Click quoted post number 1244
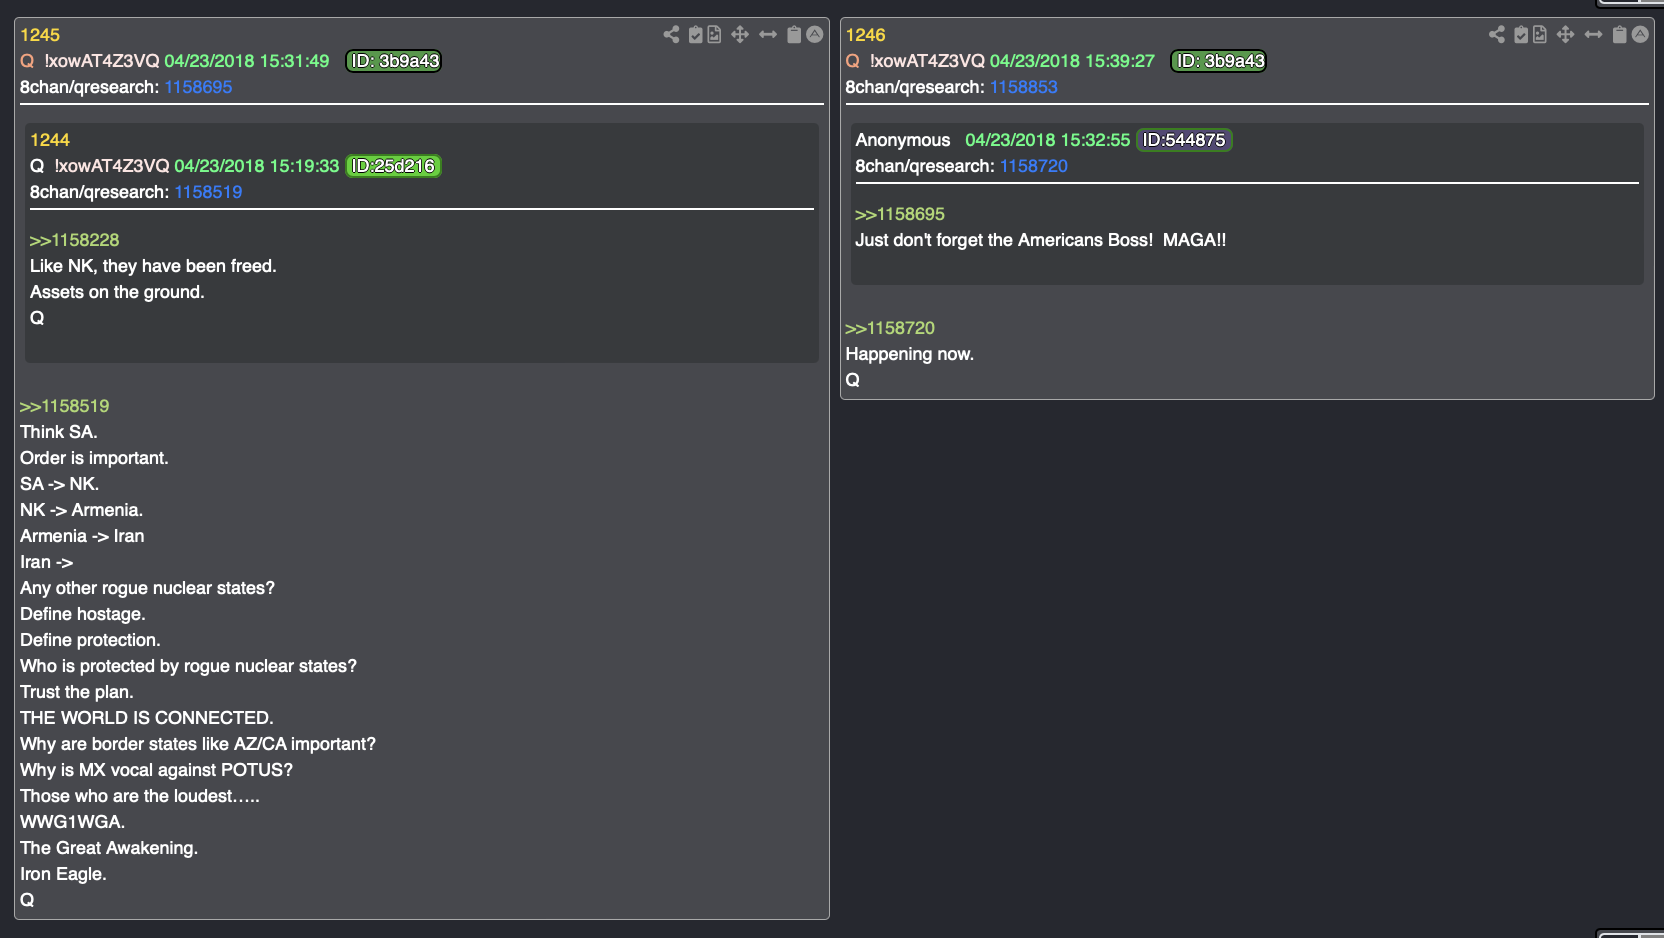 (50, 140)
